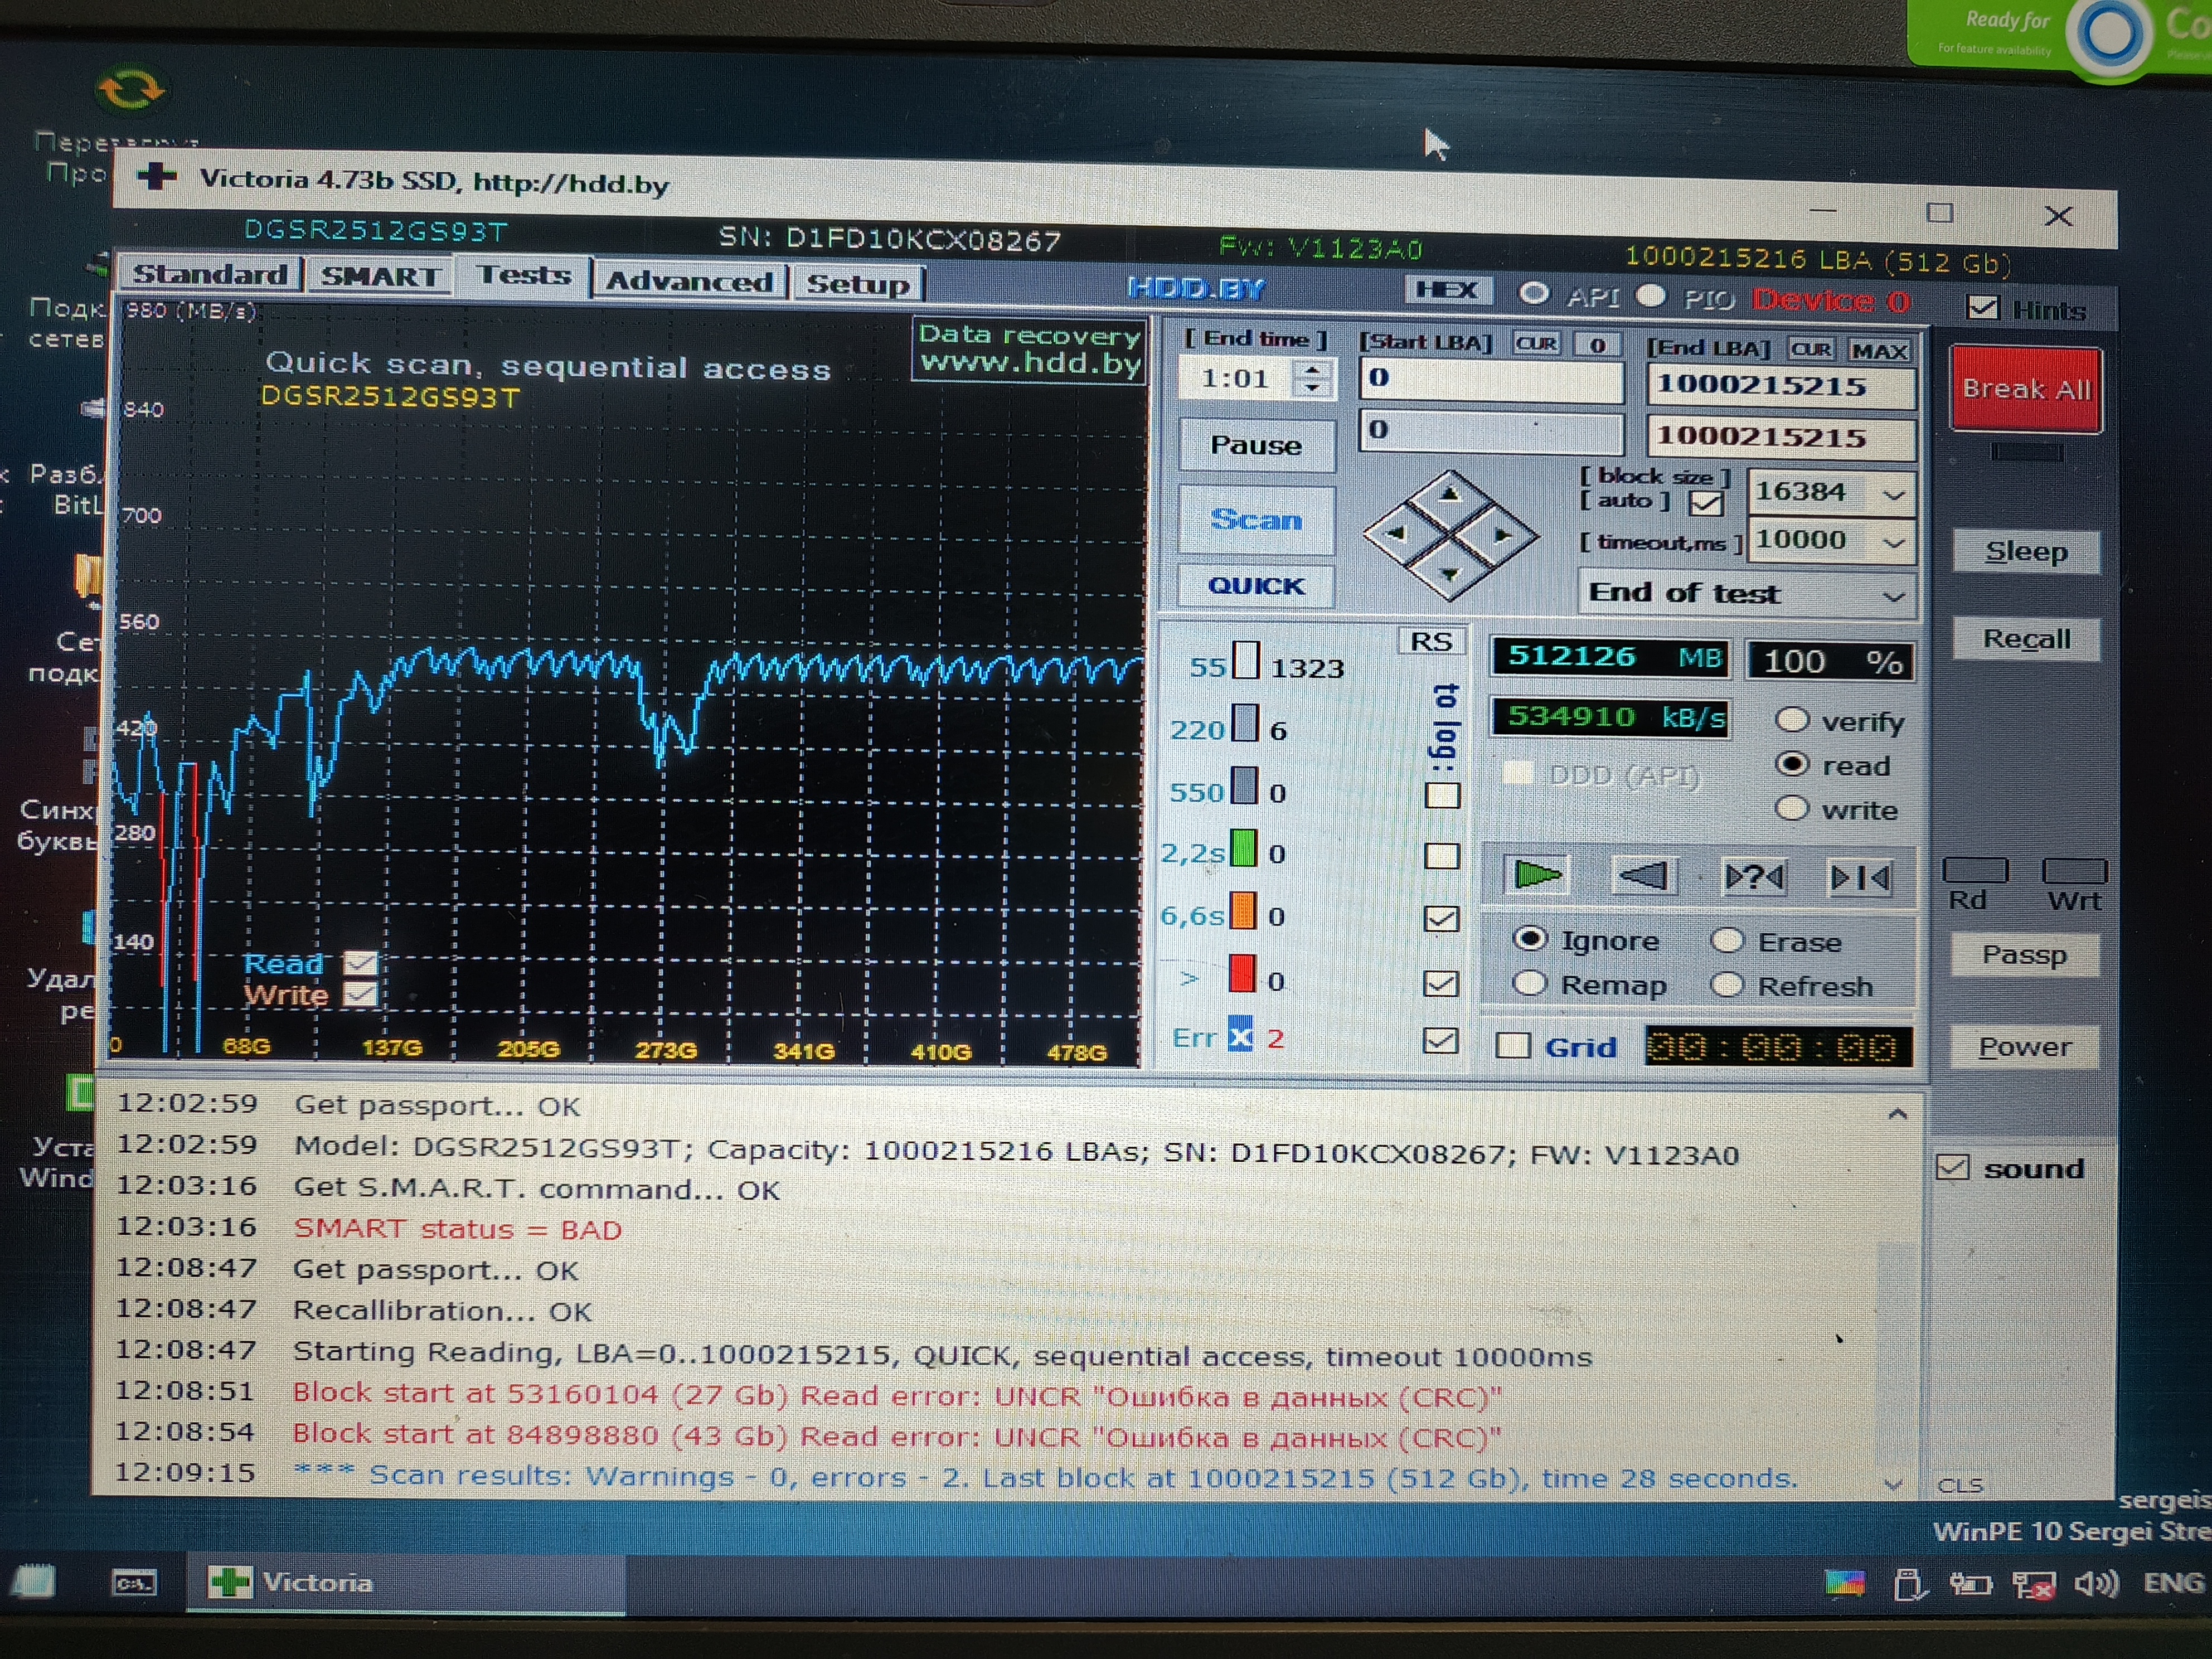Open the Advanced tab
This screenshot has height=1659, width=2212.
point(689,282)
